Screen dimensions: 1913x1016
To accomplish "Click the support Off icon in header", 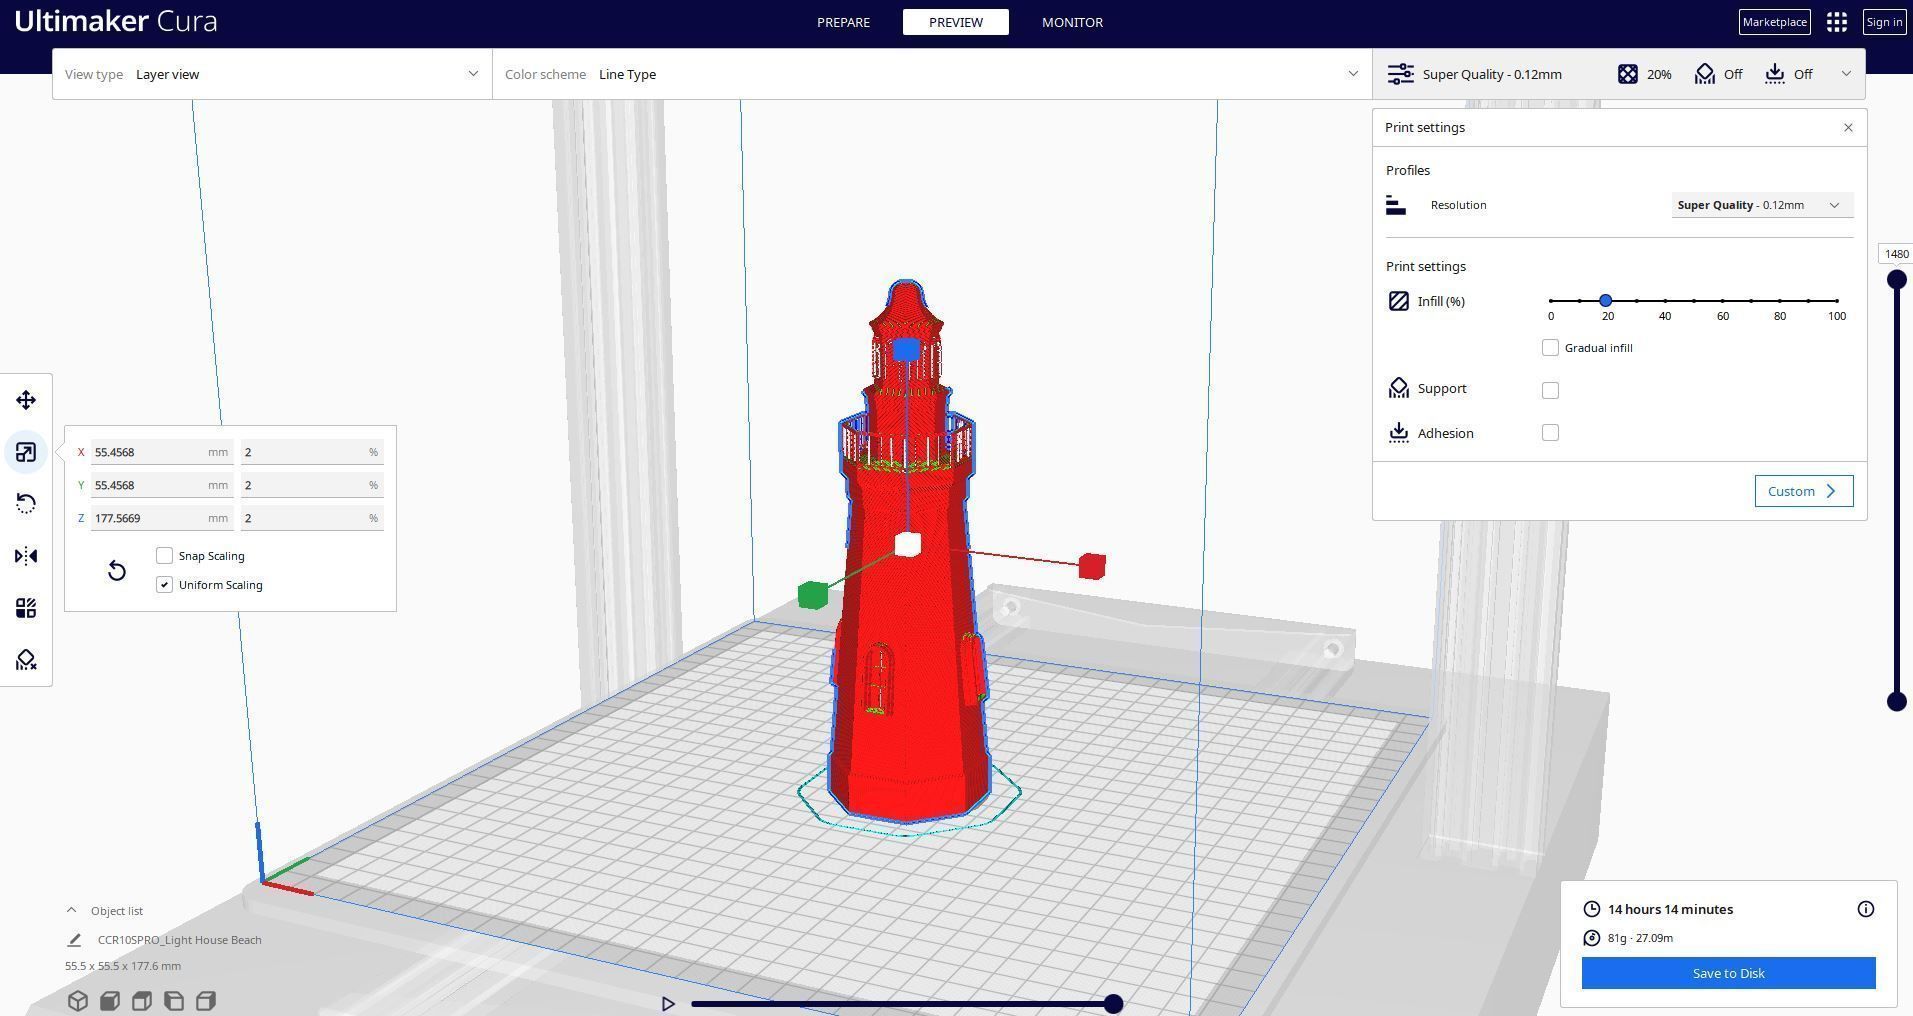I will pyautogui.click(x=1705, y=74).
